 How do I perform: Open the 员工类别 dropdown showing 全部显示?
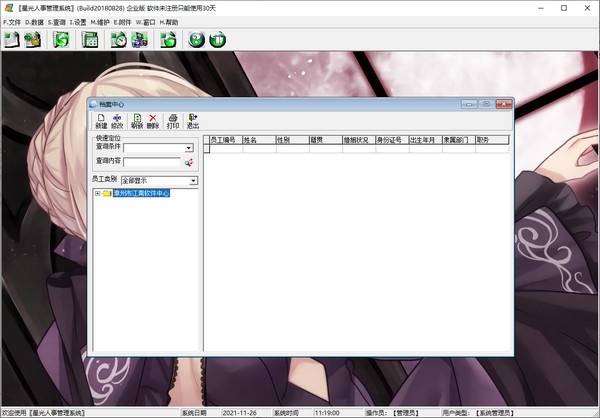[x=193, y=181]
